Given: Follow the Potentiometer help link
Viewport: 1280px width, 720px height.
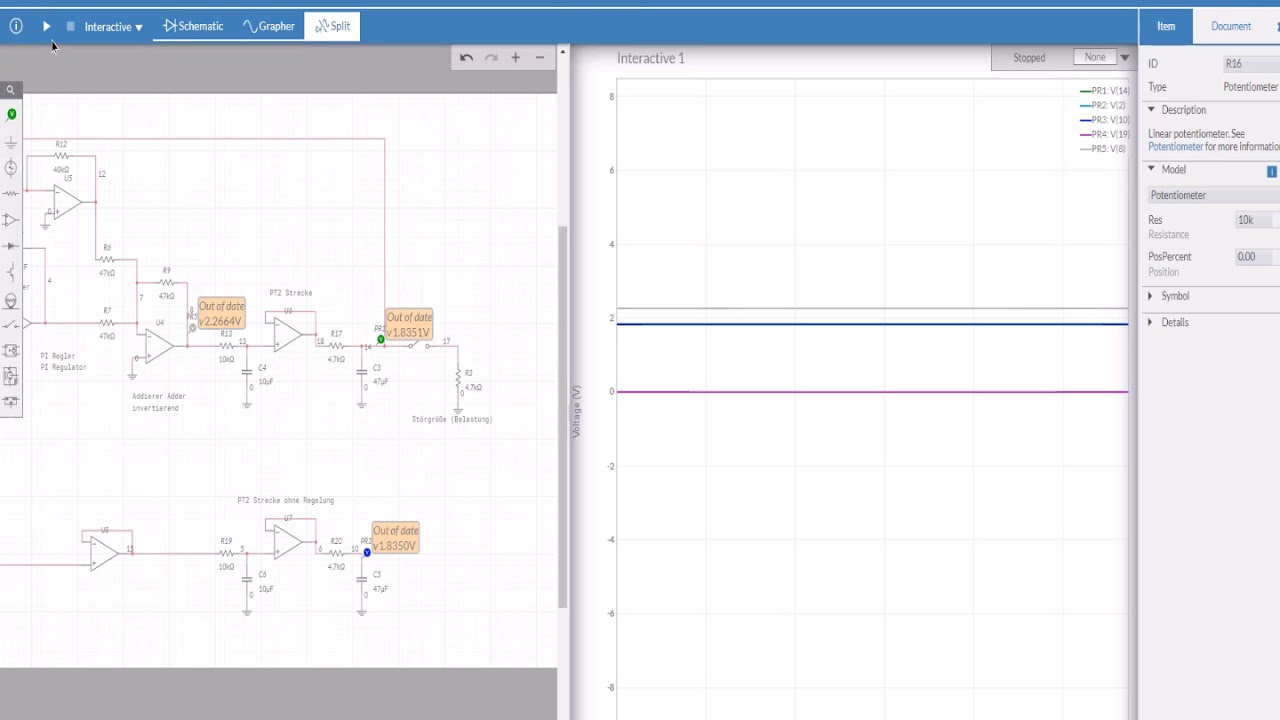Looking at the screenshot, I should pos(1175,147).
